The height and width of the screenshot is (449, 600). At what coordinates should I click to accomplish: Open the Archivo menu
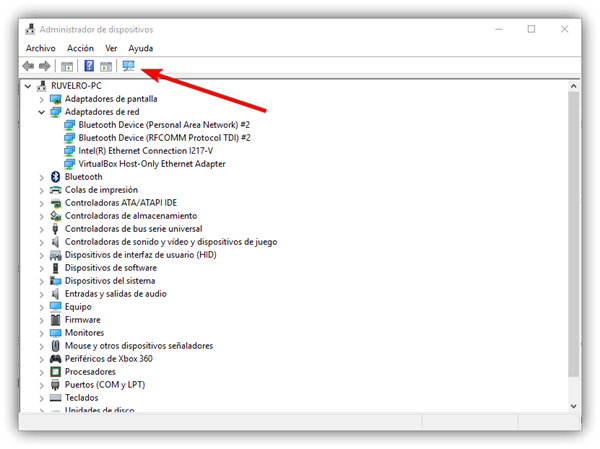coord(41,48)
